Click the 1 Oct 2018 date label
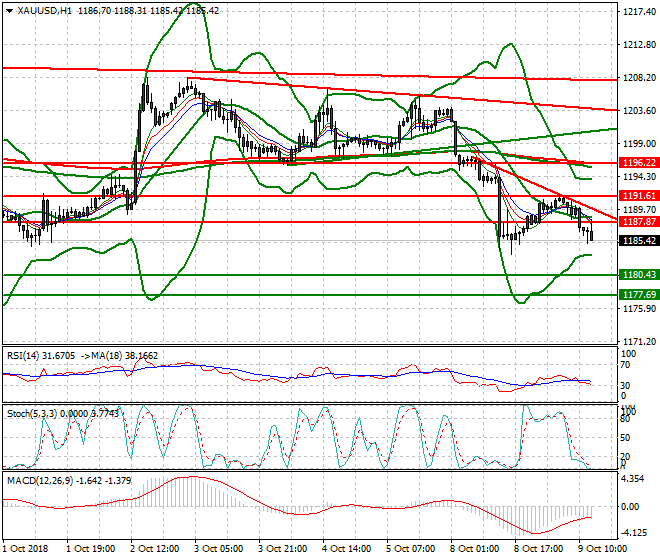The height and width of the screenshot is (560, 660). [x=24, y=549]
